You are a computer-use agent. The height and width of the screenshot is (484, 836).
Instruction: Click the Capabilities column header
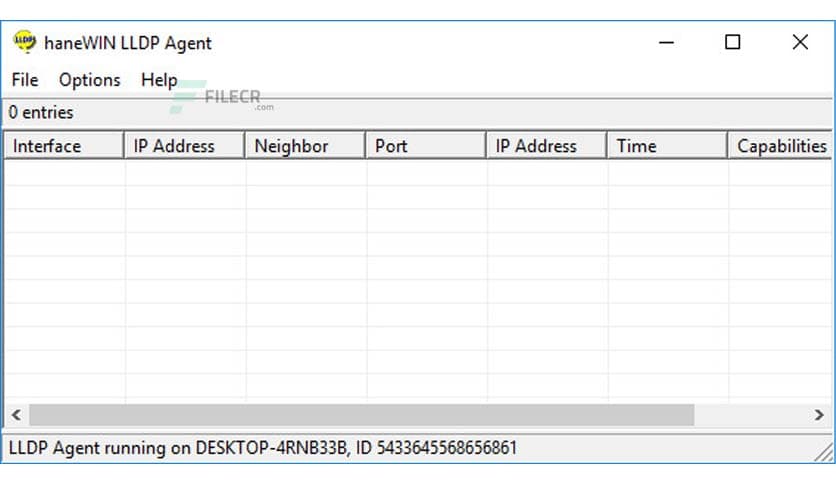[781, 146]
